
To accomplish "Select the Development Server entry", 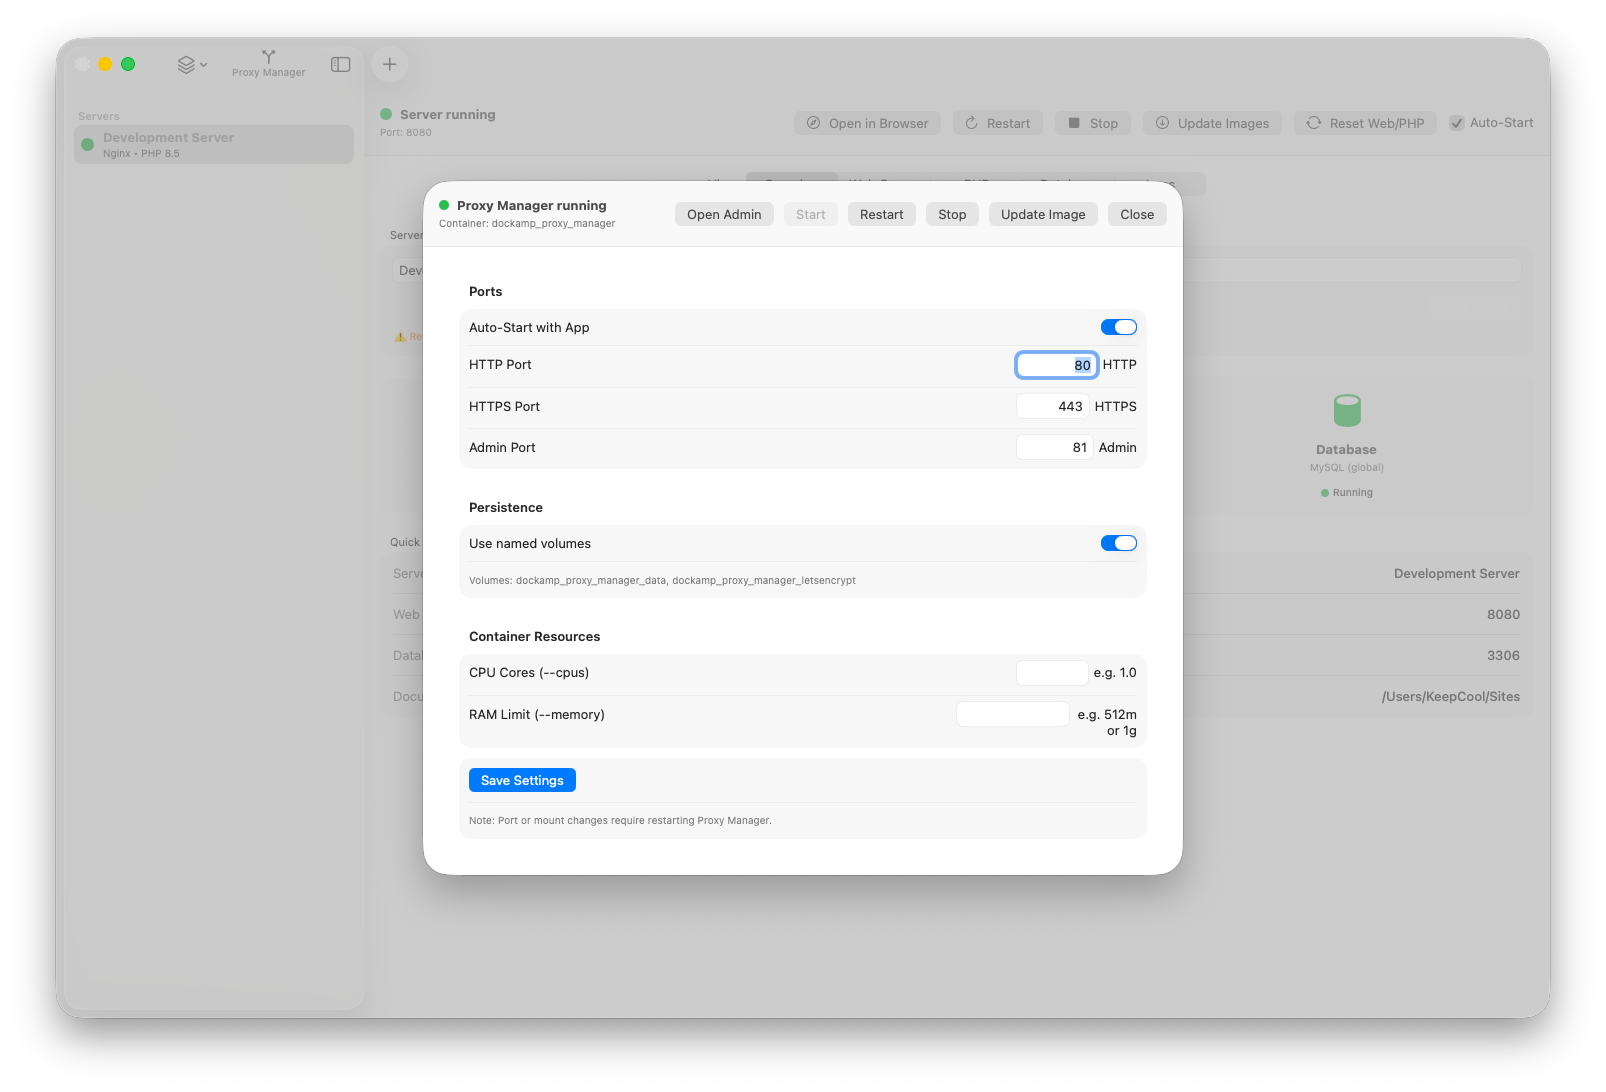I will pyautogui.click(x=213, y=143).
